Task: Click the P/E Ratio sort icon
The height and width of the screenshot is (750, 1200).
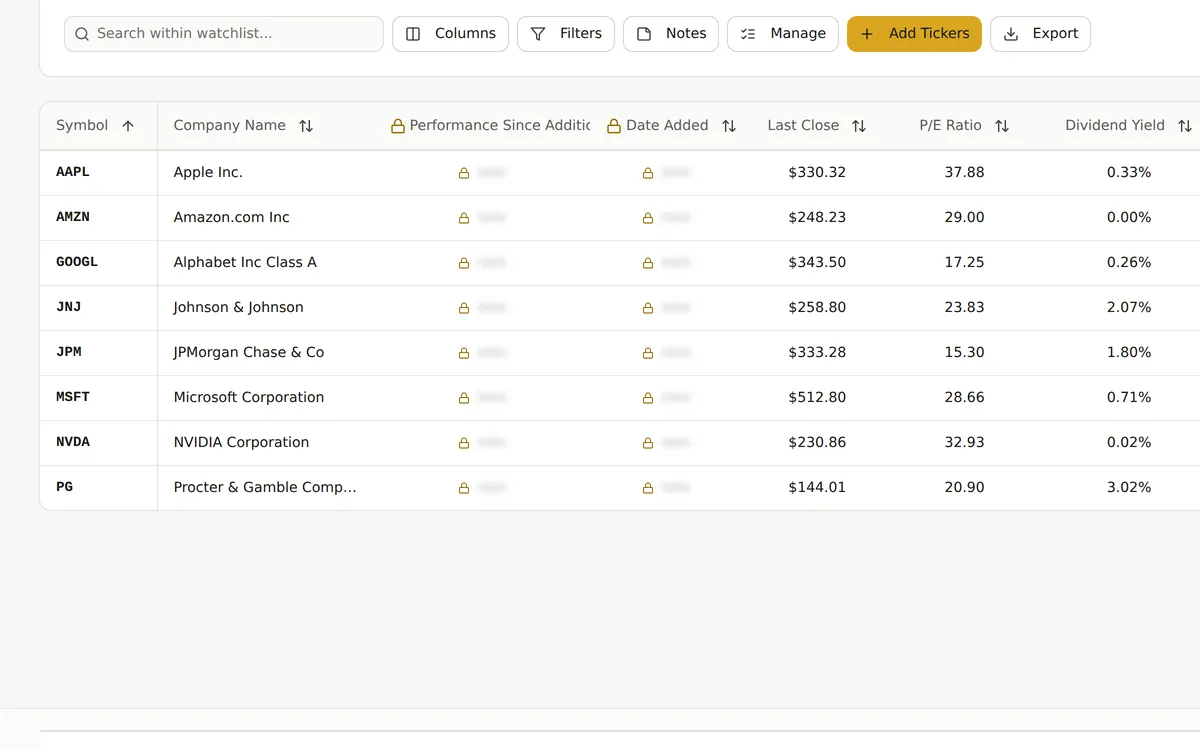Action: tap(1002, 126)
